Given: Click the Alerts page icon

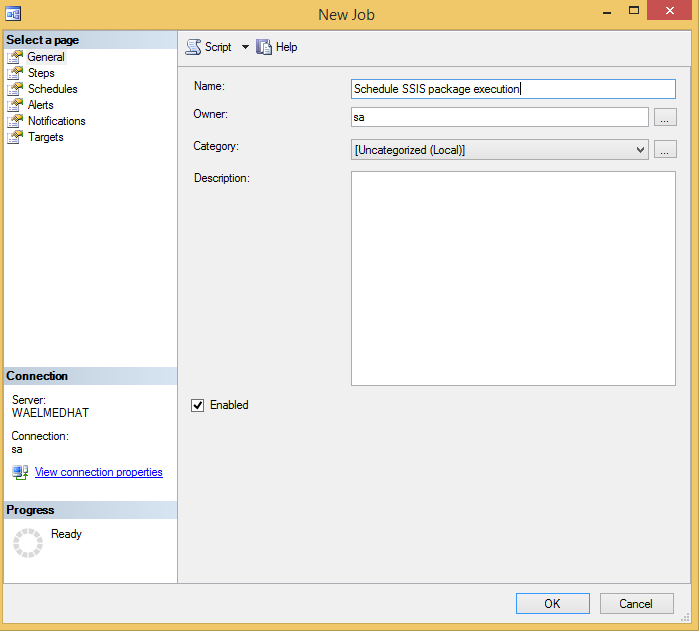Looking at the screenshot, I should tap(15, 106).
